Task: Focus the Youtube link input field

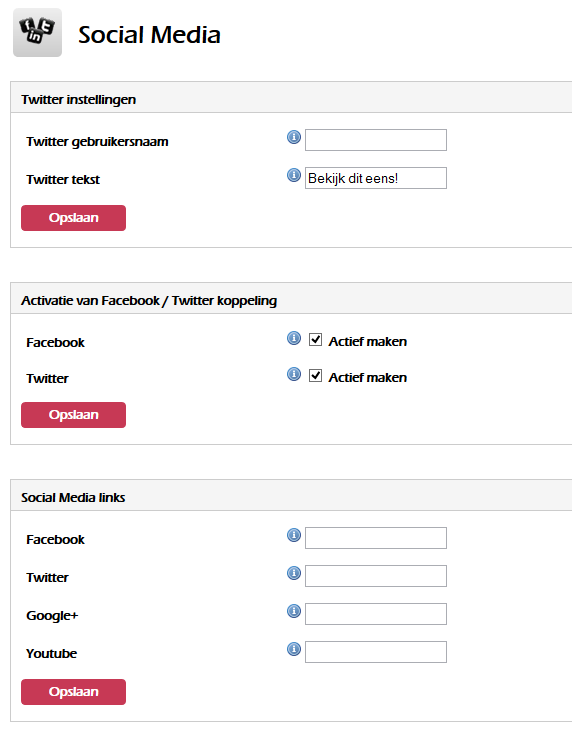Action: [376, 652]
